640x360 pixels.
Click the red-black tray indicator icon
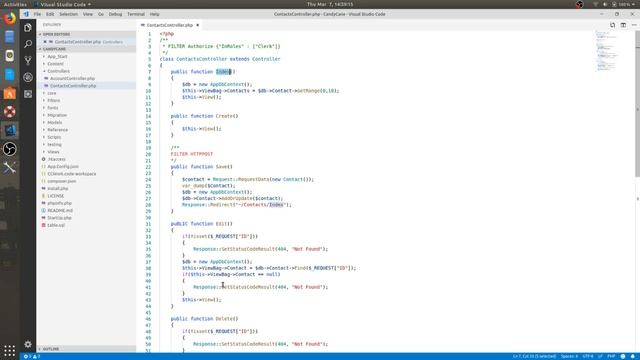point(579,4)
